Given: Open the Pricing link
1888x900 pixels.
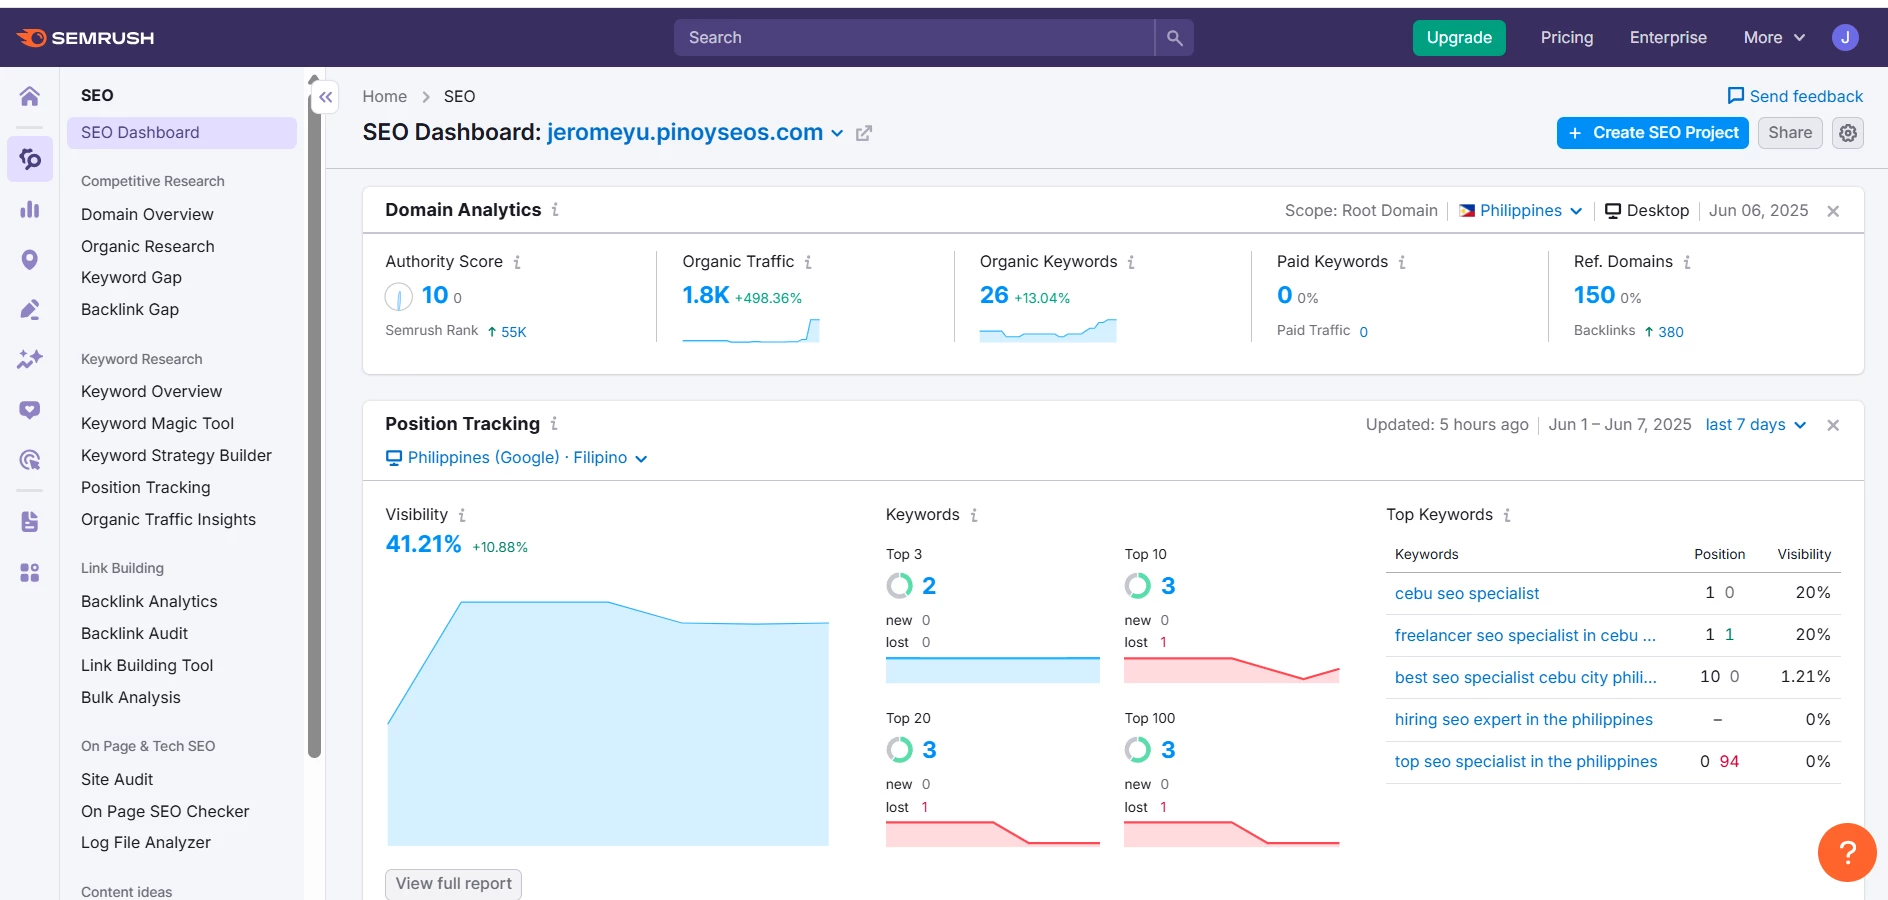Looking at the screenshot, I should pyautogui.click(x=1567, y=38).
